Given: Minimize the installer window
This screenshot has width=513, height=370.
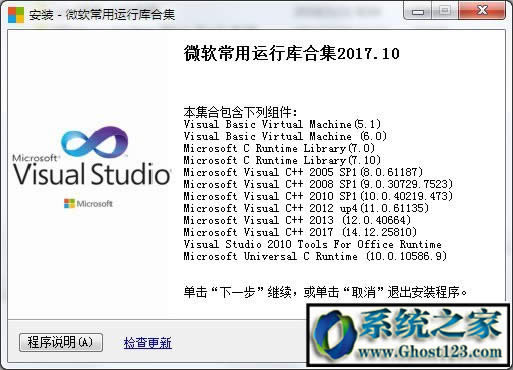Looking at the screenshot, I should (x=418, y=11).
